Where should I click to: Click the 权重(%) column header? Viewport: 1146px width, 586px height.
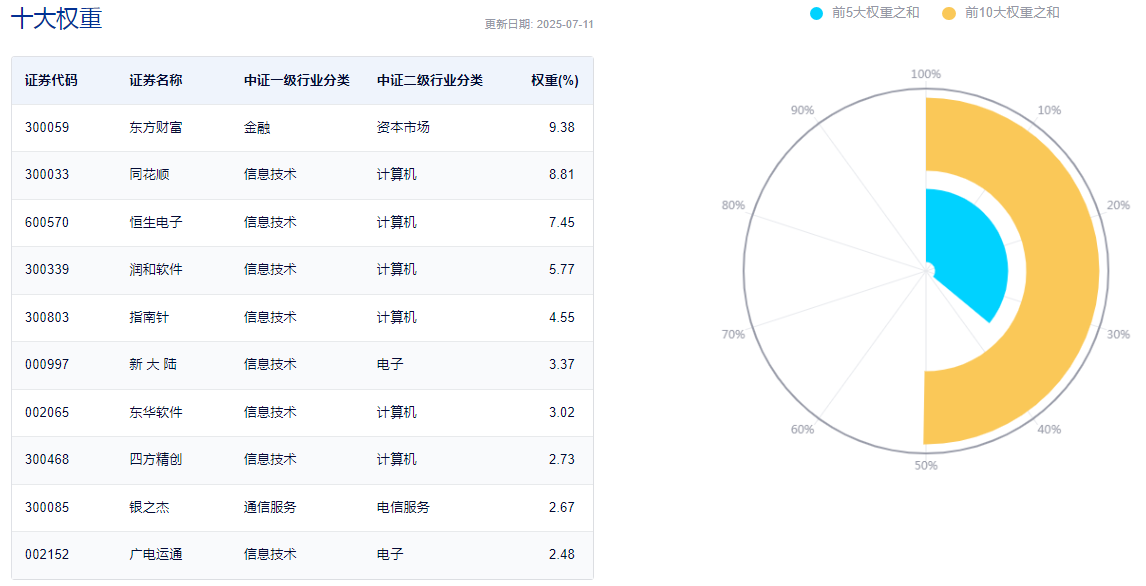(x=555, y=80)
